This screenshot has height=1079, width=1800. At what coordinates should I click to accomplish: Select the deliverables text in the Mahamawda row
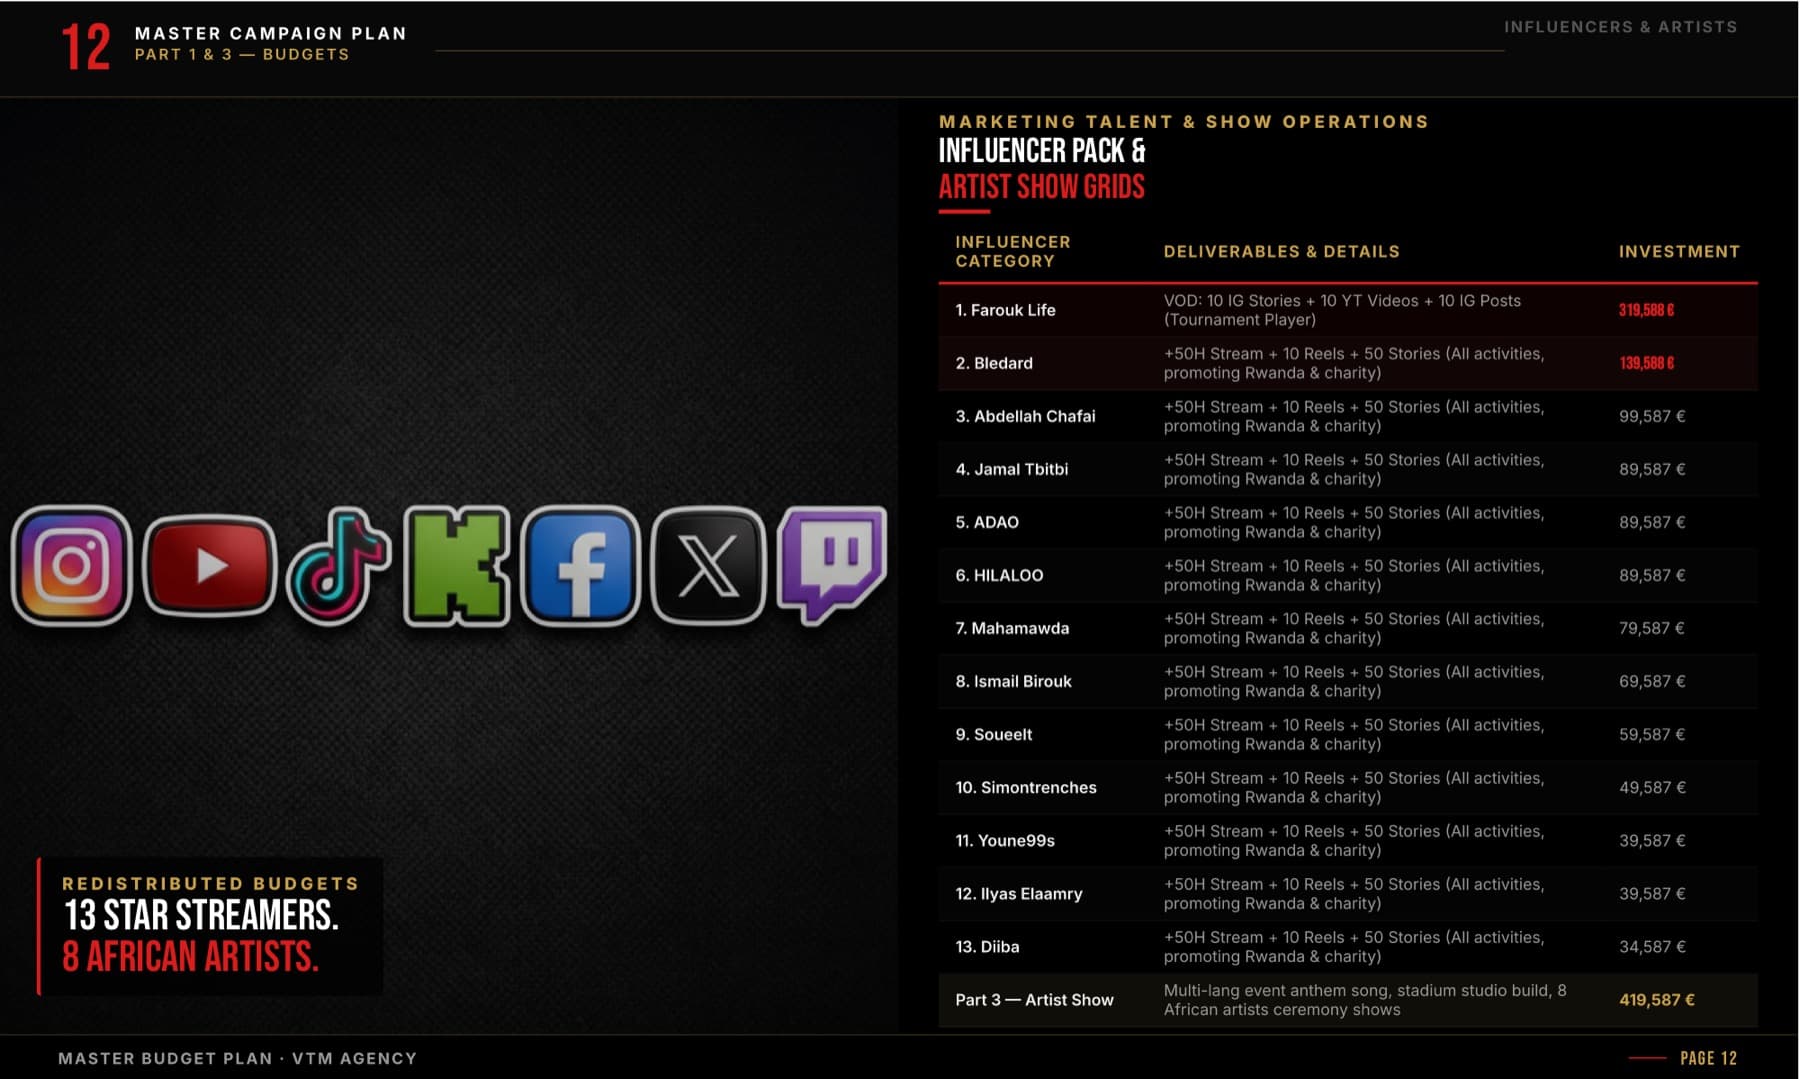click(x=1354, y=628)
